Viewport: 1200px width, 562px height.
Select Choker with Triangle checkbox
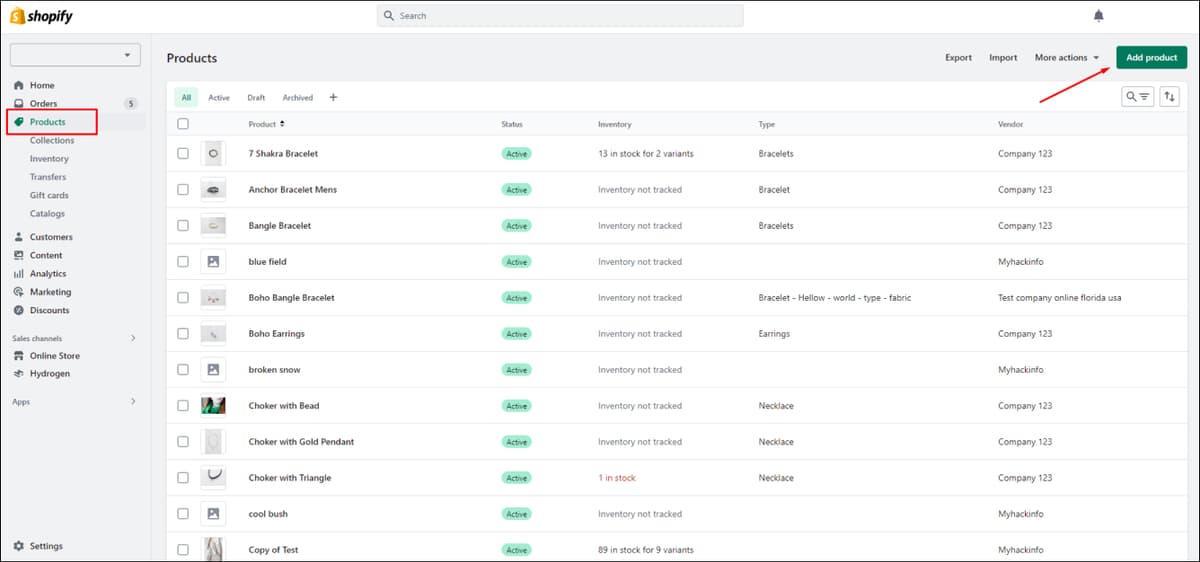point(182,477)
